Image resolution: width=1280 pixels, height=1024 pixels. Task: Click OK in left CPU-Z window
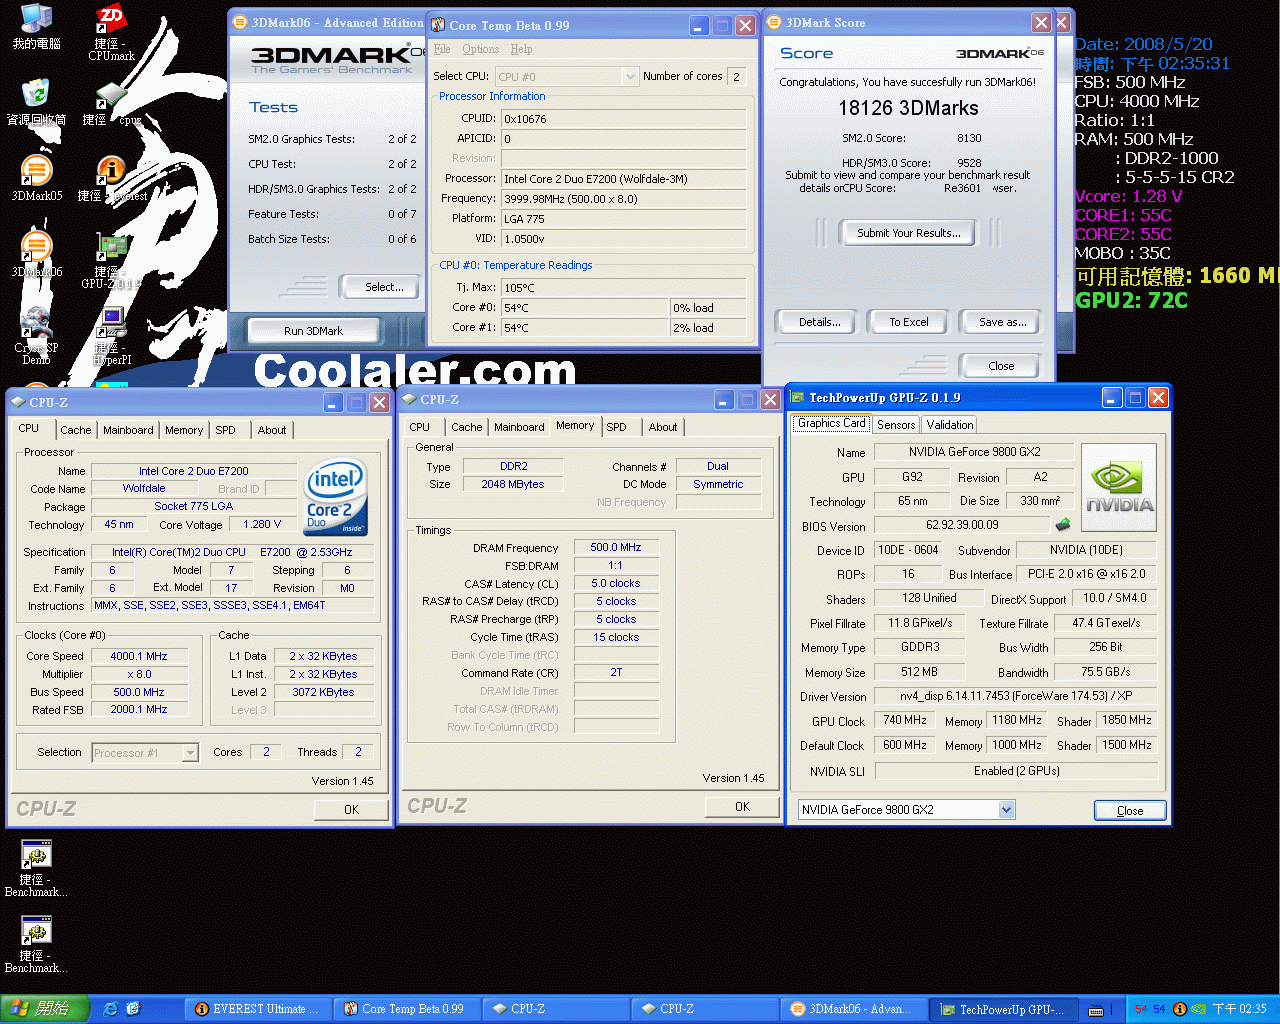[351, 810]
